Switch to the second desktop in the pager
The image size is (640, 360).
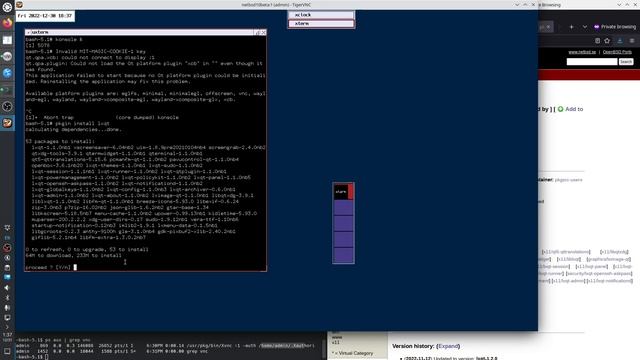[343, 208]
